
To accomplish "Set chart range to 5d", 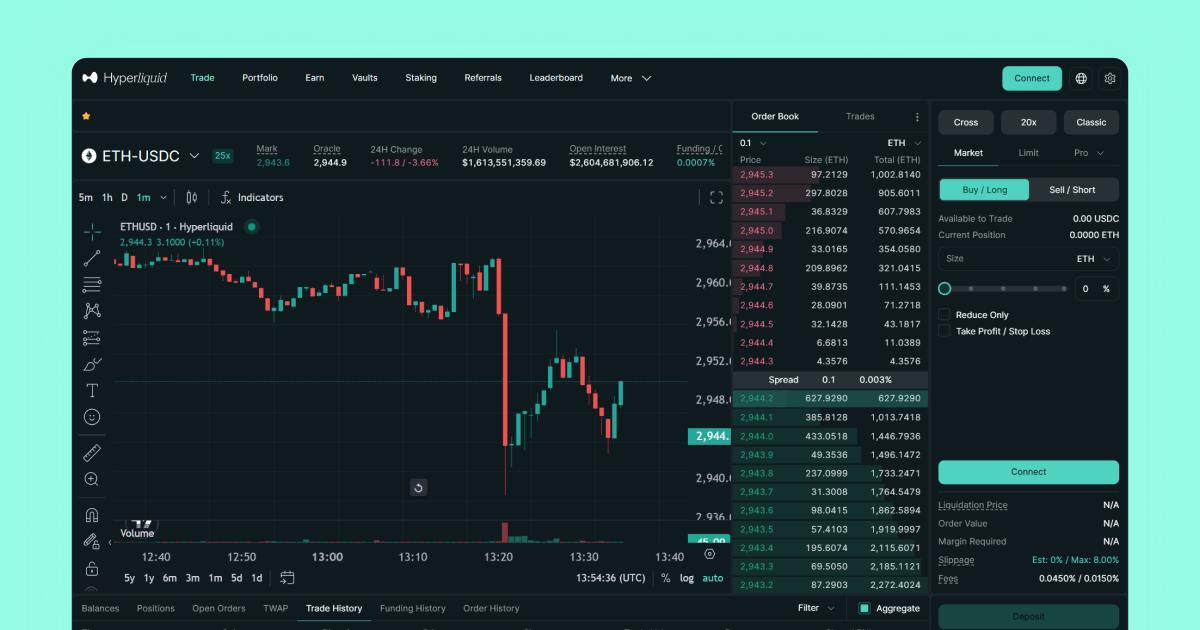I will pyautogui.click(x=236, y=578).
